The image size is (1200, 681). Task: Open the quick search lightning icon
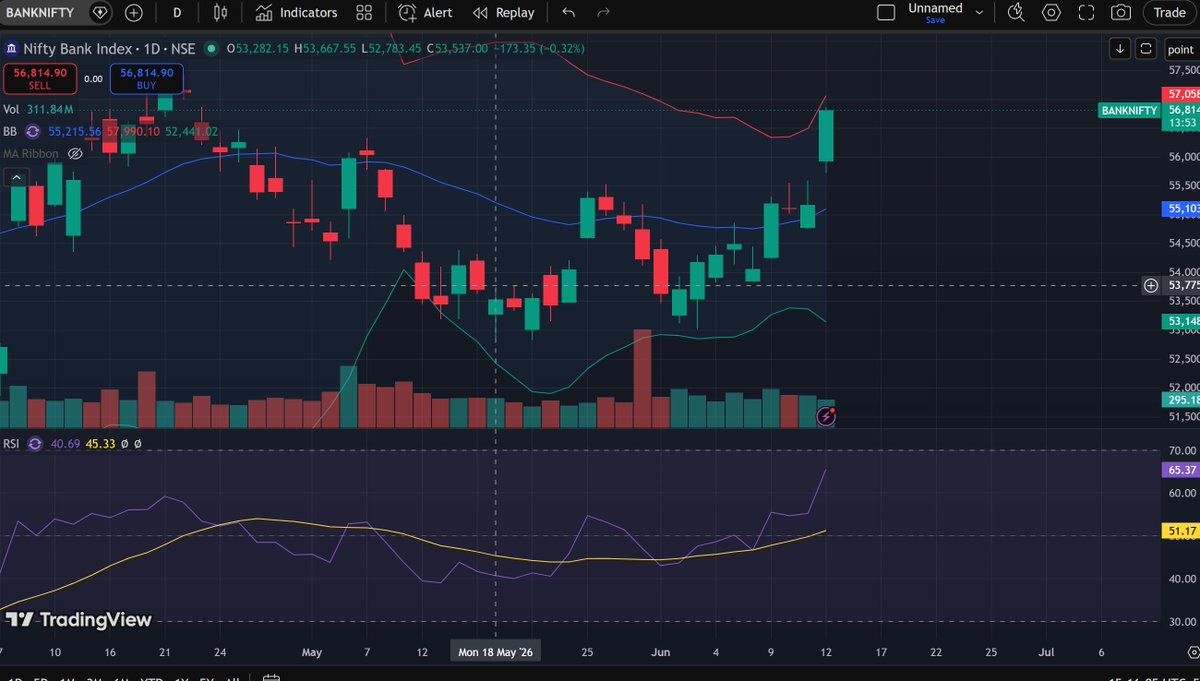tap(1016, 13)
